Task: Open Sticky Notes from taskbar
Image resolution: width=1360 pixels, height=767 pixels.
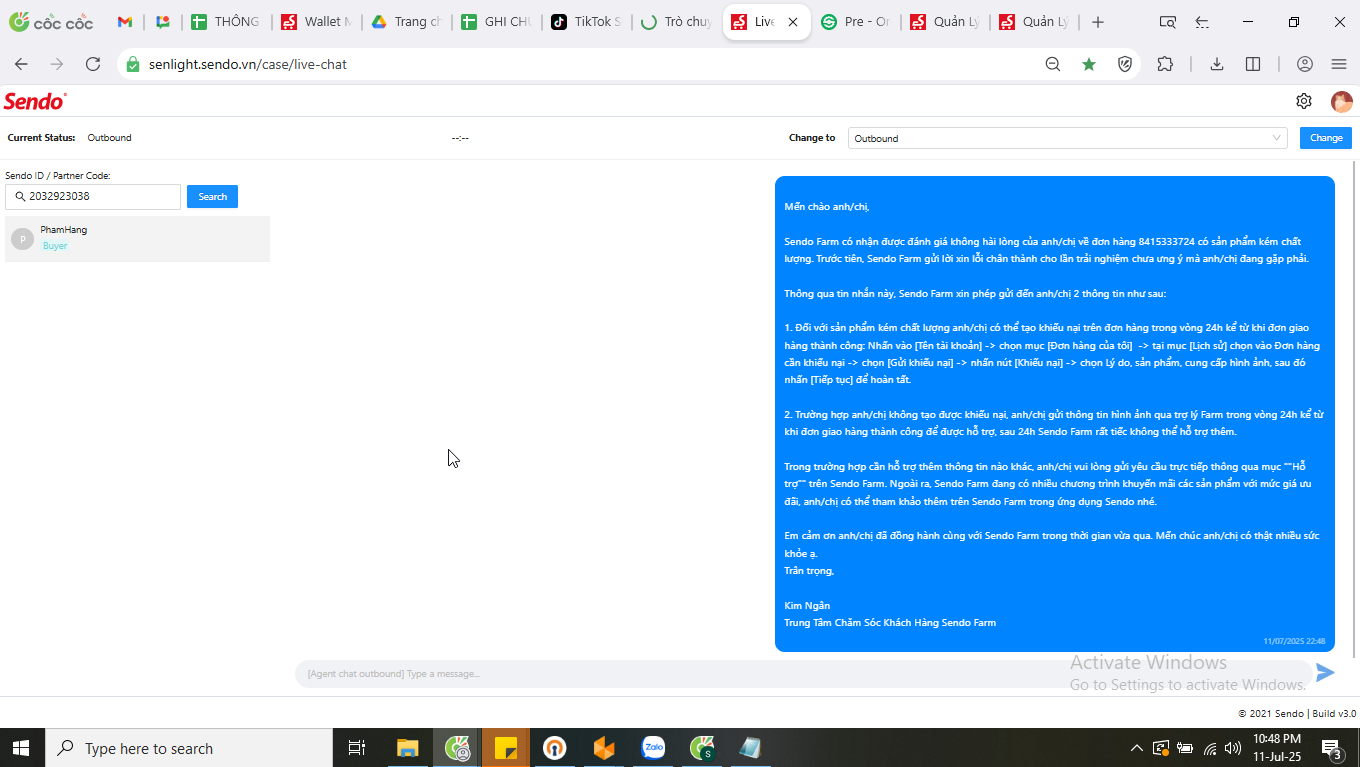Action: click(506, 748)
